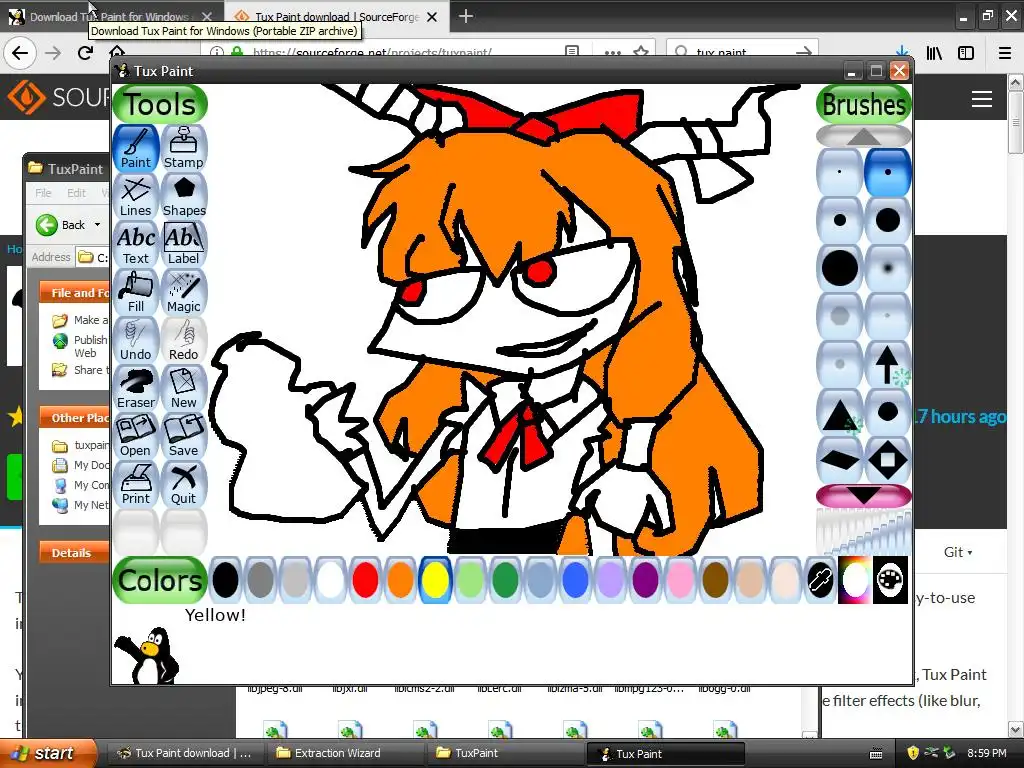Adjust the brush spacing slider
Screen dimensions: 1024x768
[x=863, y=531]
